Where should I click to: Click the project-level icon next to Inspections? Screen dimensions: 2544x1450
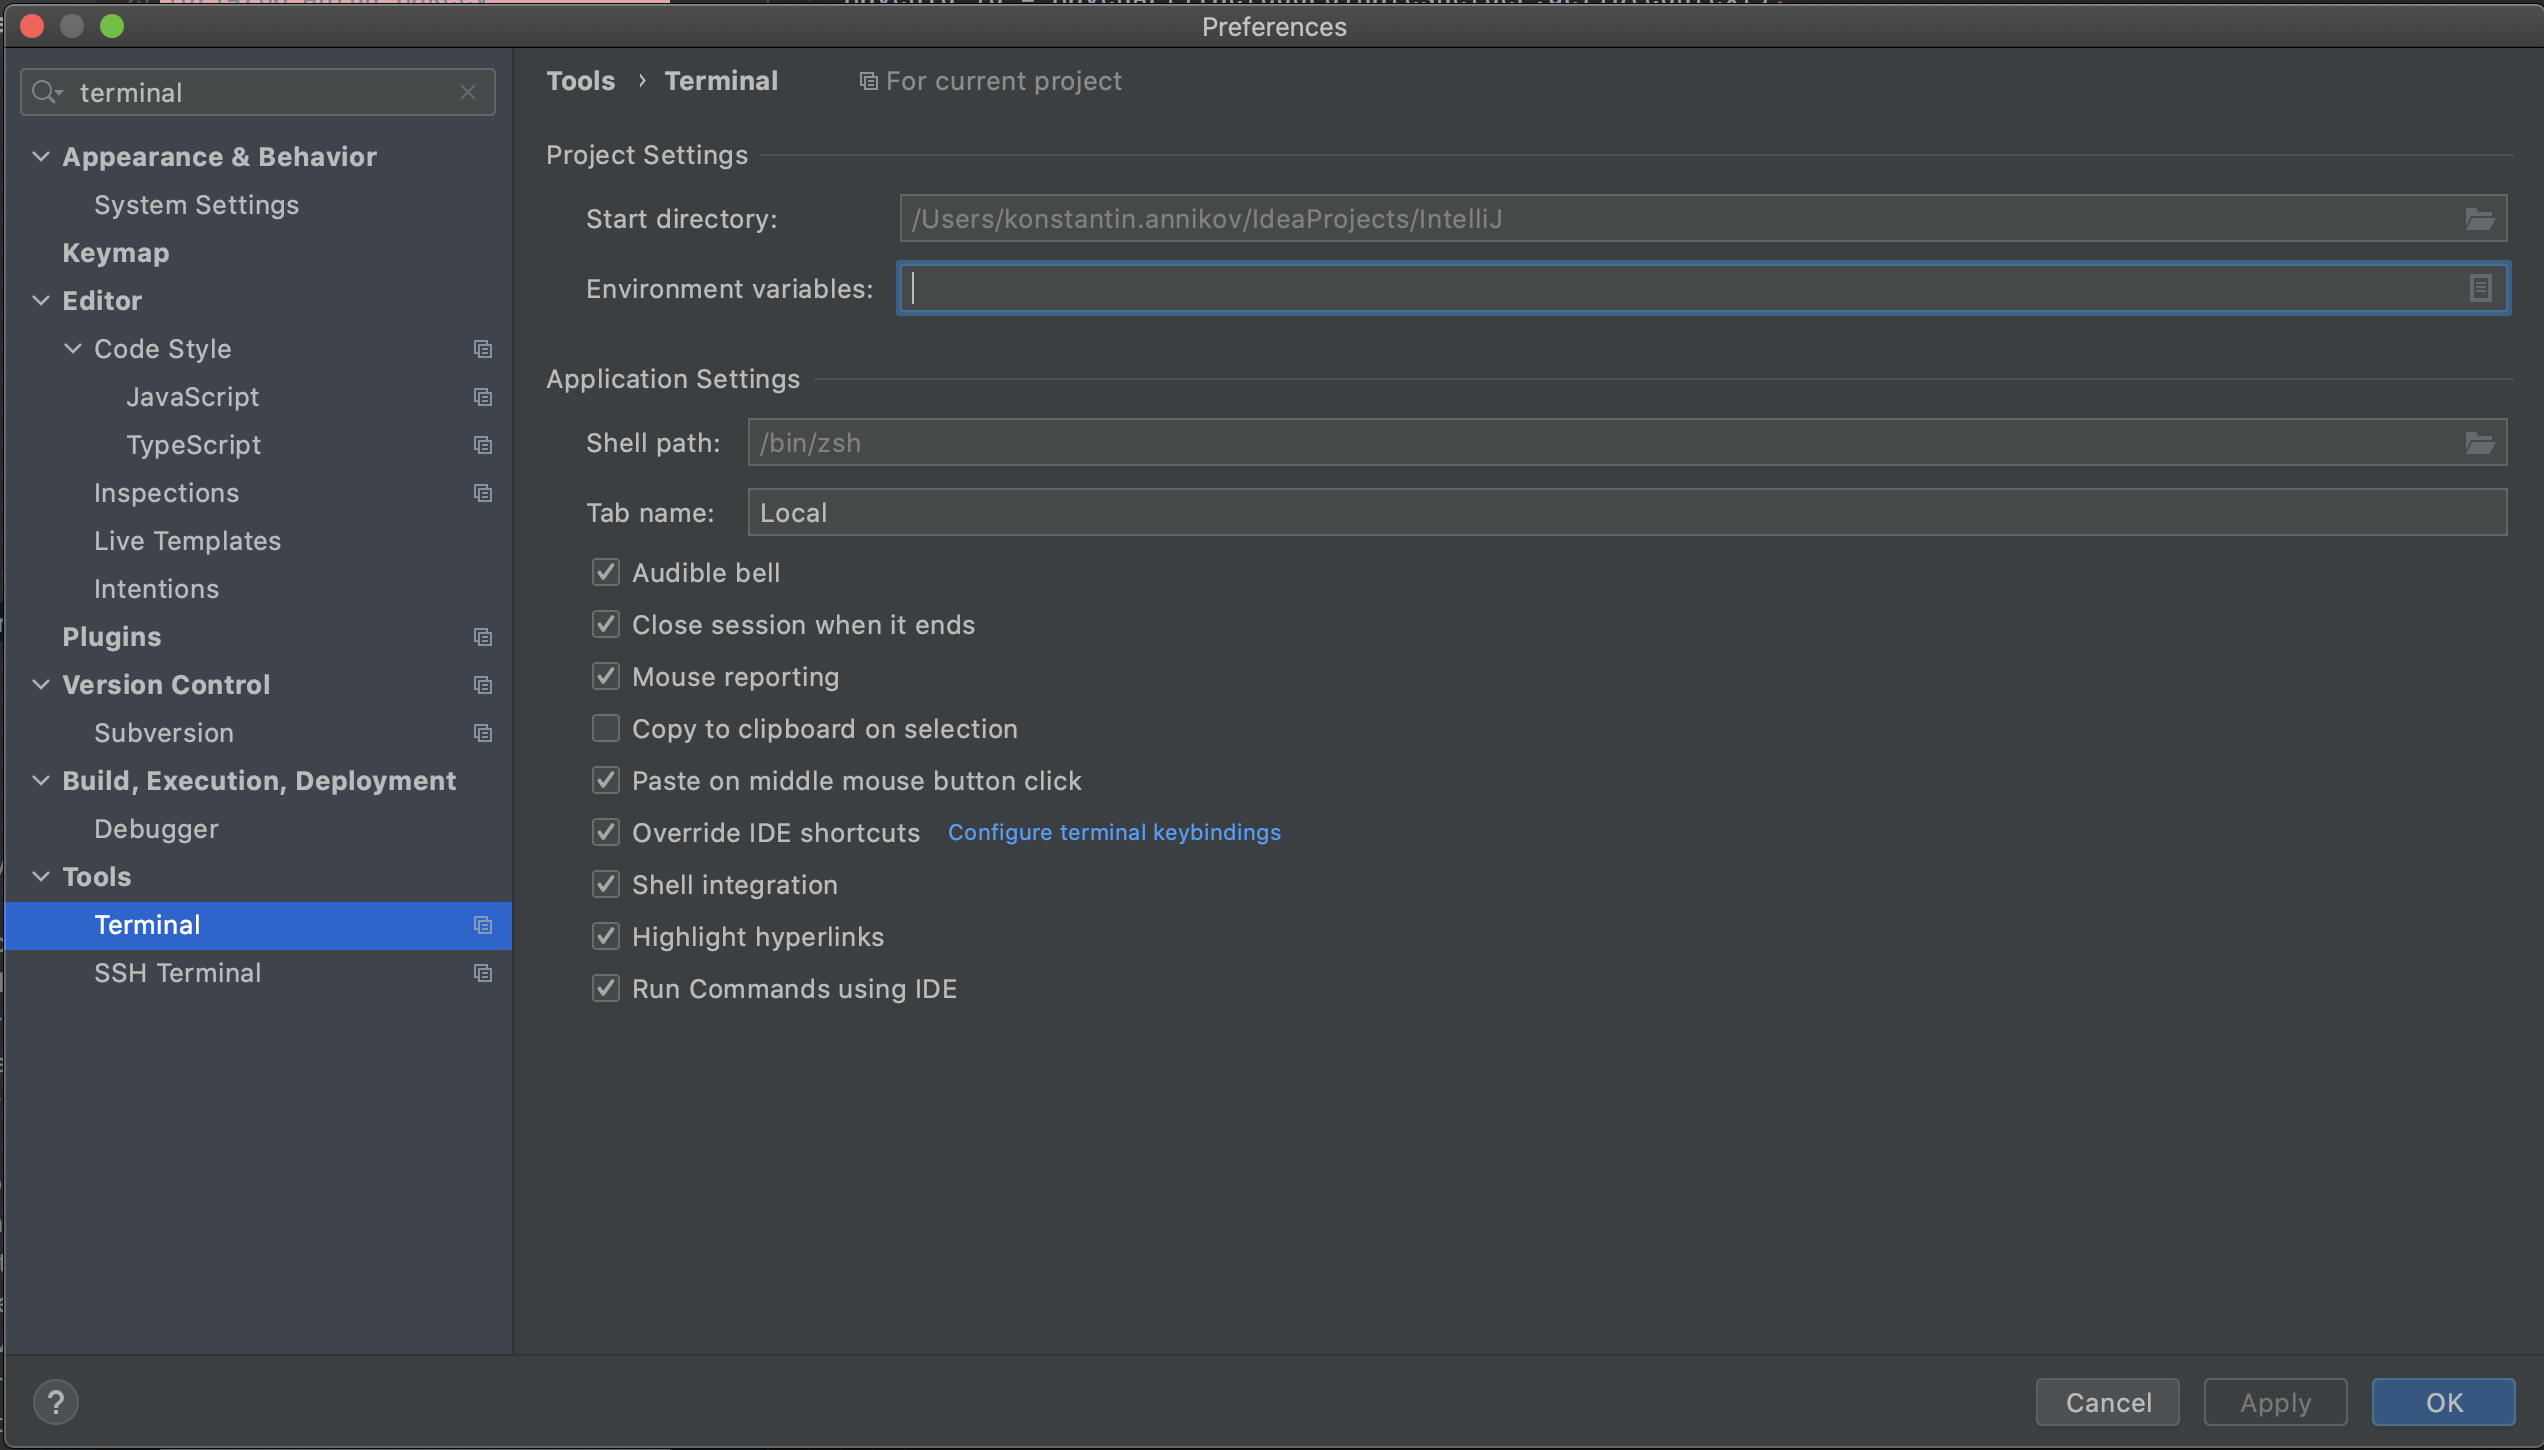[483, 493]
